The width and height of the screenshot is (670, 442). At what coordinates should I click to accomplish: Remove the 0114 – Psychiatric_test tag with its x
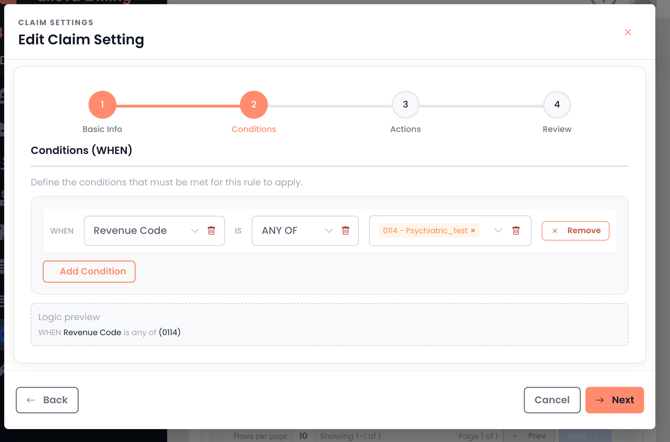(x=473, y=231)
